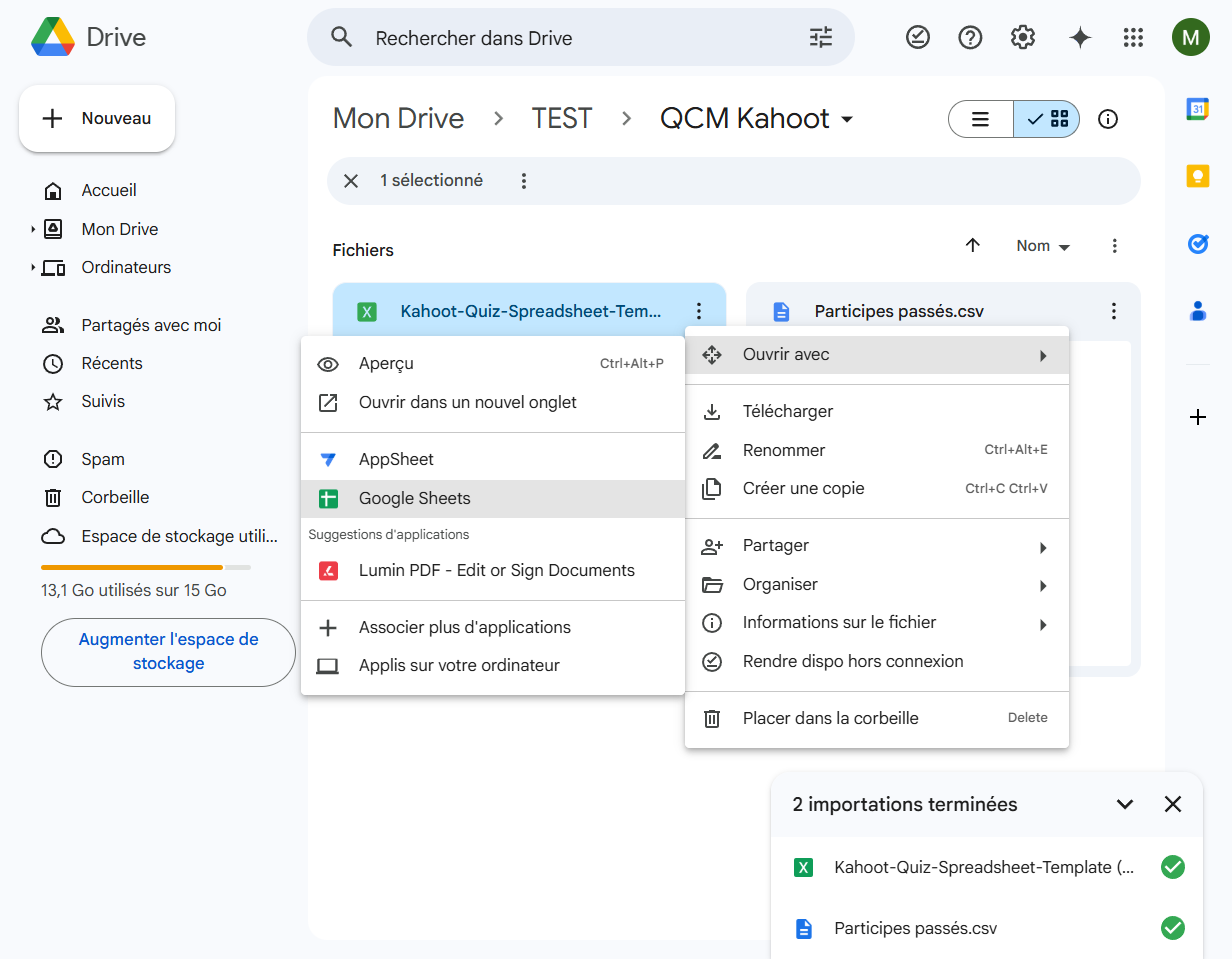Show file details info icon
The image size is (1232, 959).
[1108, 119]
